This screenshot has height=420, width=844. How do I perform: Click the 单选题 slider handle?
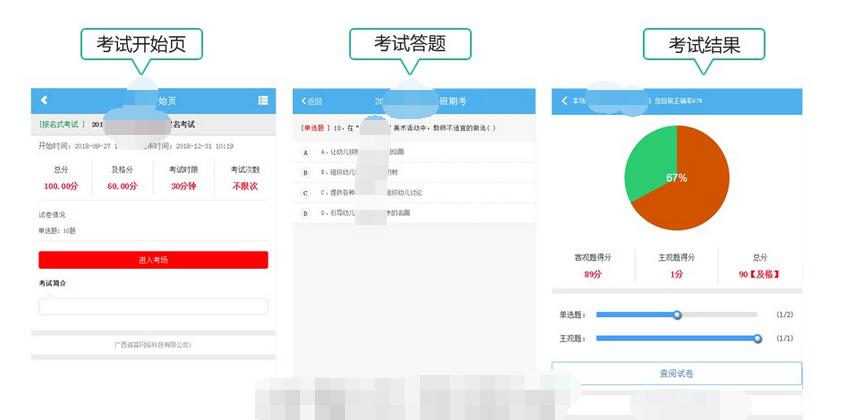click(x=677, y=315)
